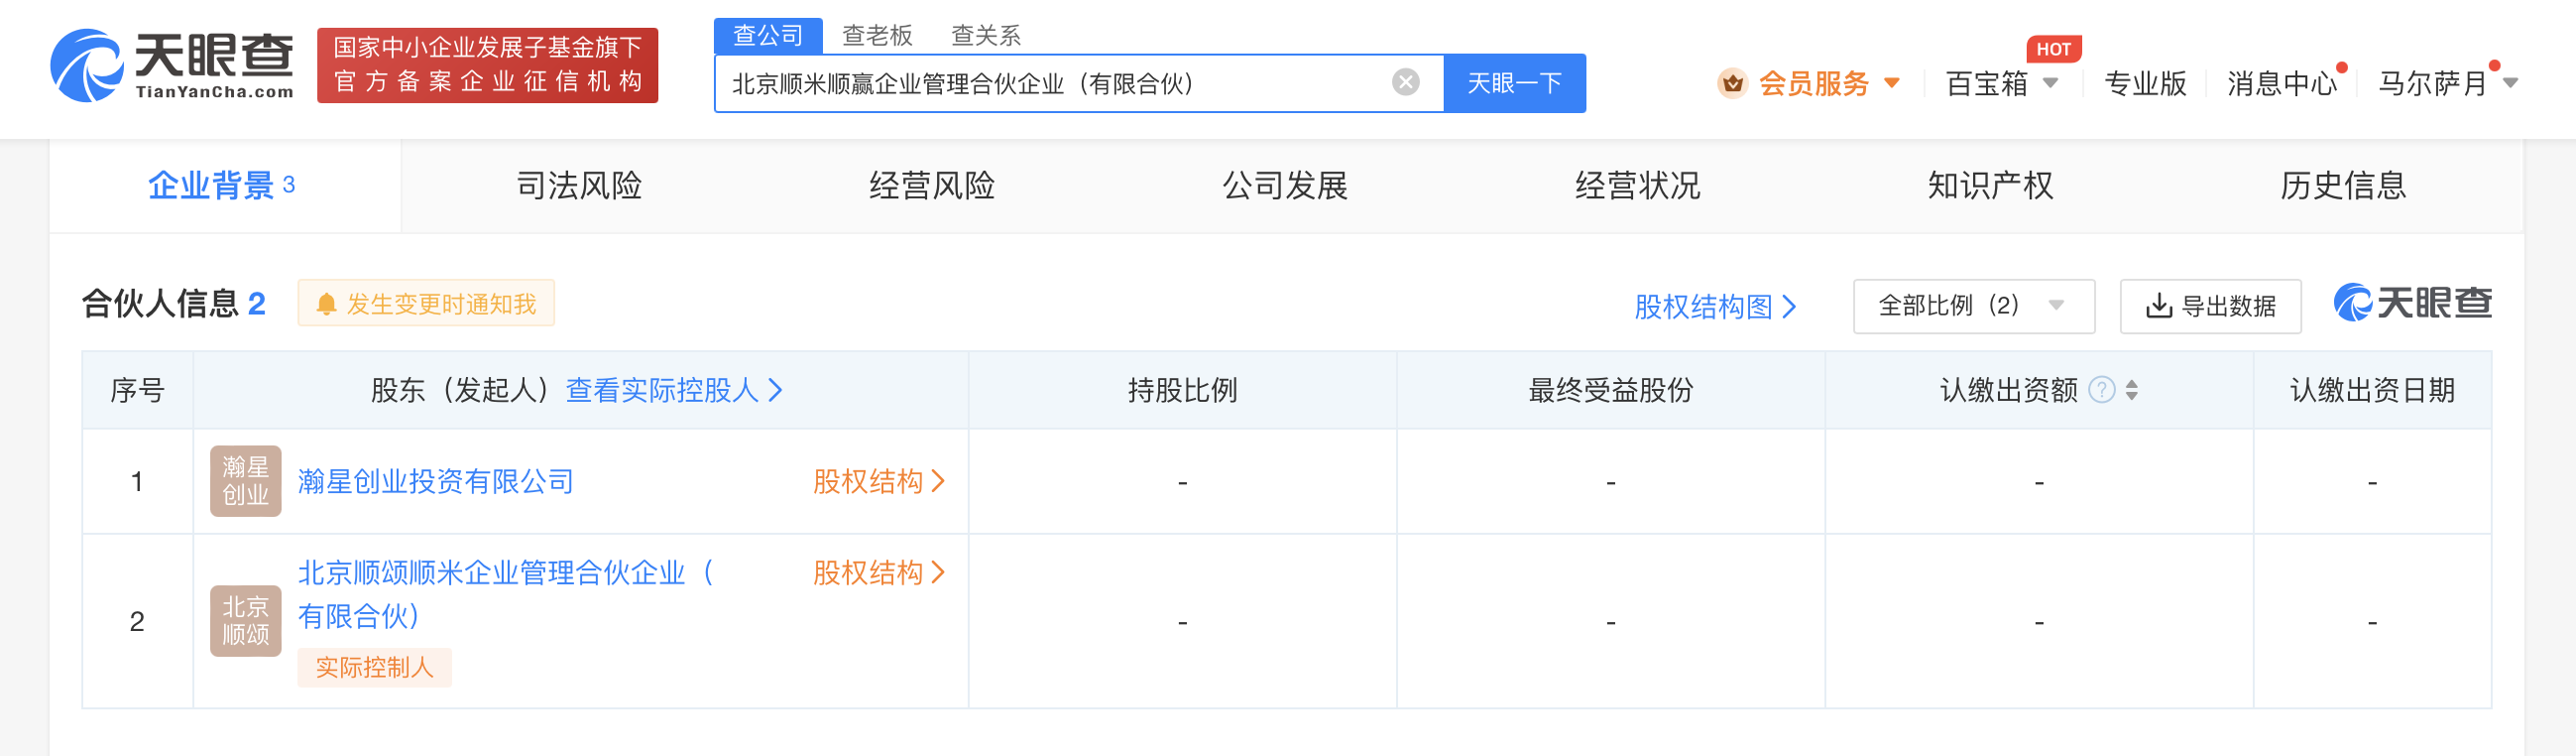
Task: Click the 查看实际控股人 link
Action: coord(674,390)
